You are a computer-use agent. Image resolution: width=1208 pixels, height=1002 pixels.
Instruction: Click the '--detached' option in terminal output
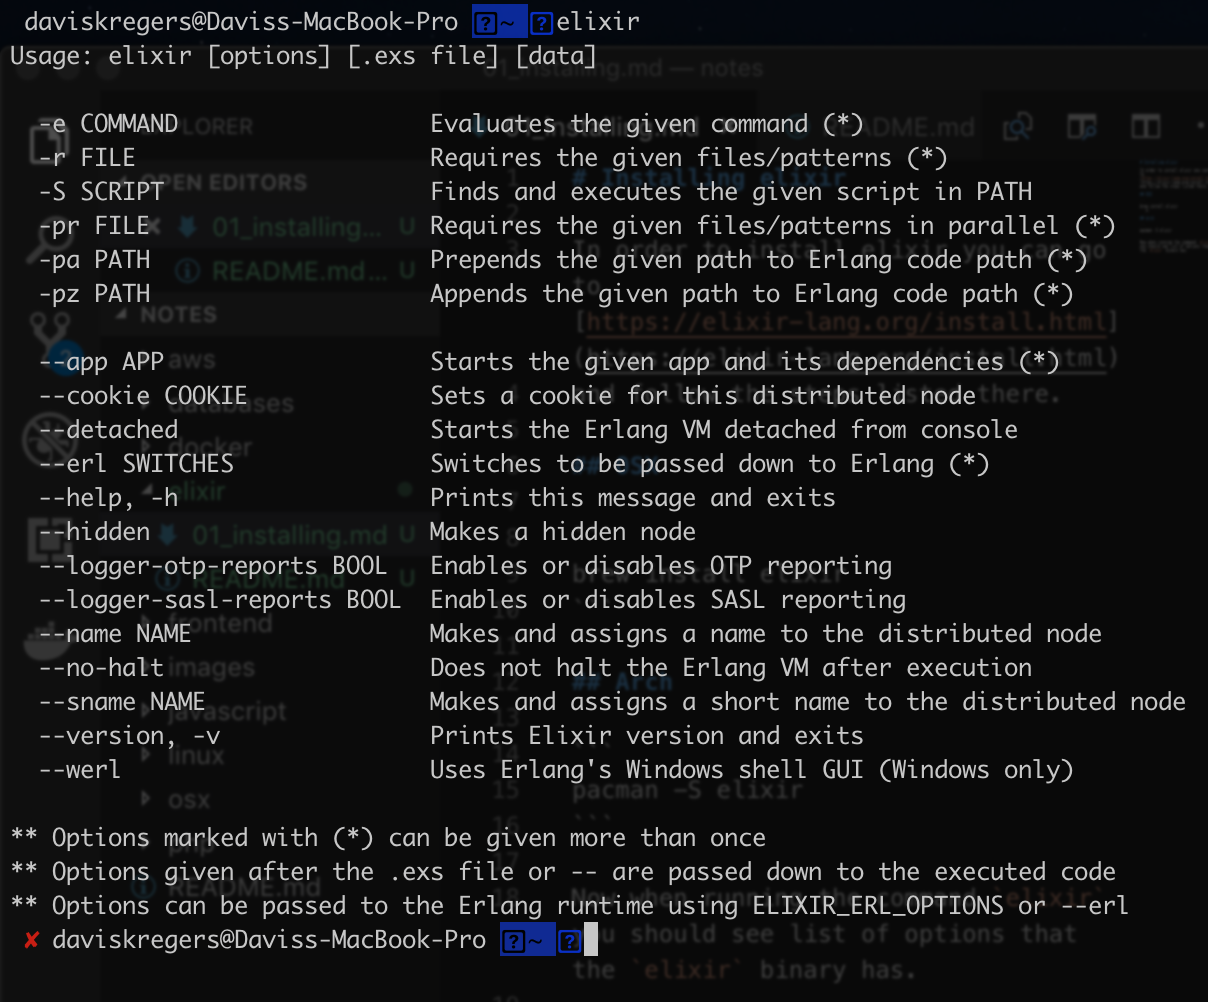[108, 430]
